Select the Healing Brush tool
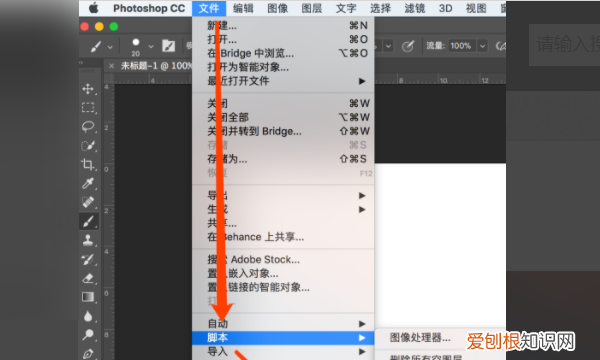The height and width of the screenshot is (360, 600). click(88, 202)
